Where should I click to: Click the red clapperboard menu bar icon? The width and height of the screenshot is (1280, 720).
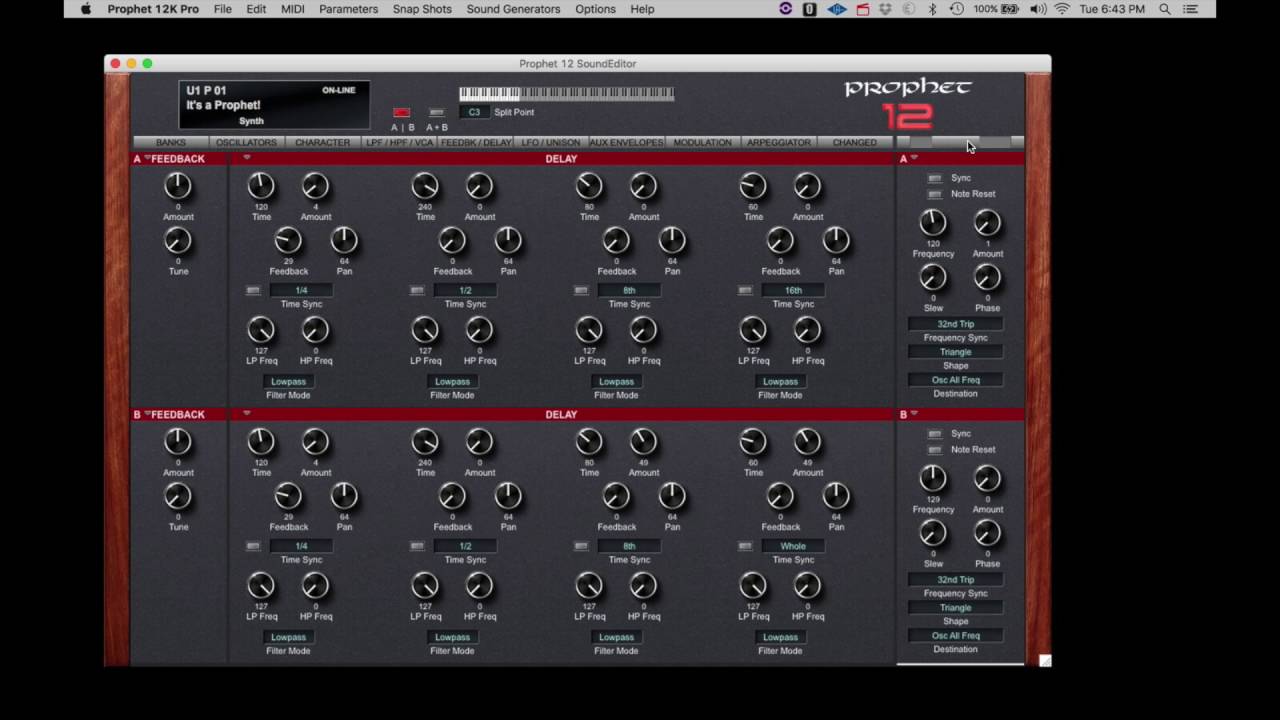tap(862, 9)
